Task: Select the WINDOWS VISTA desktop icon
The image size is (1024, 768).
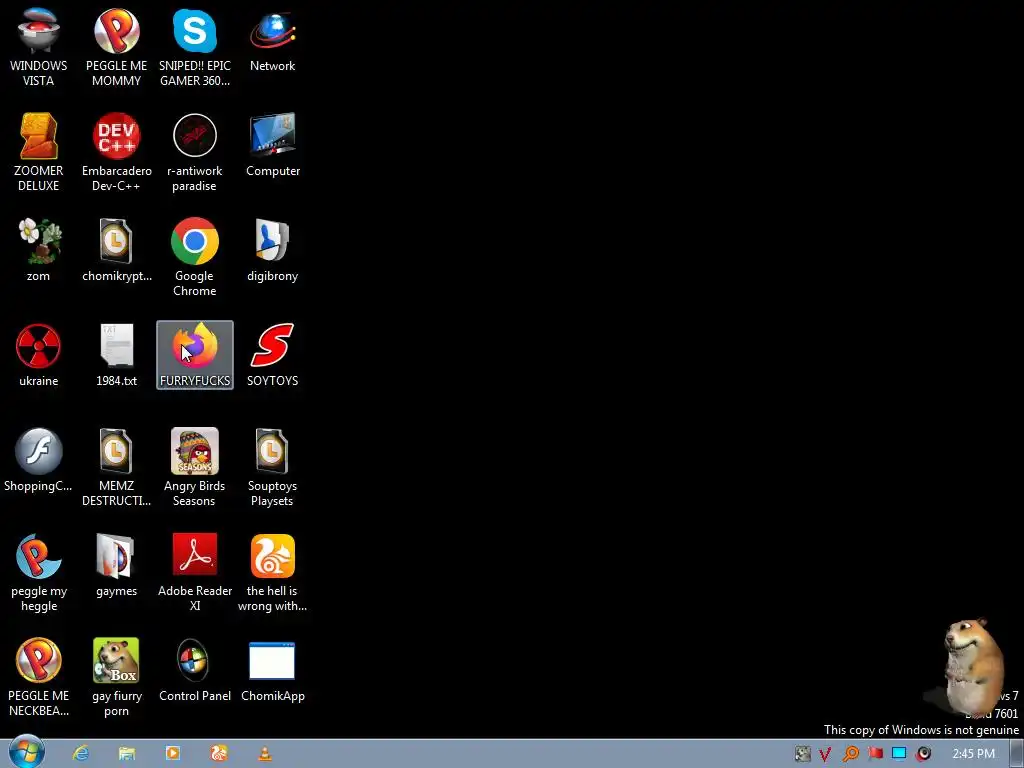Action: pyautogui.click(x=39, y=46)
